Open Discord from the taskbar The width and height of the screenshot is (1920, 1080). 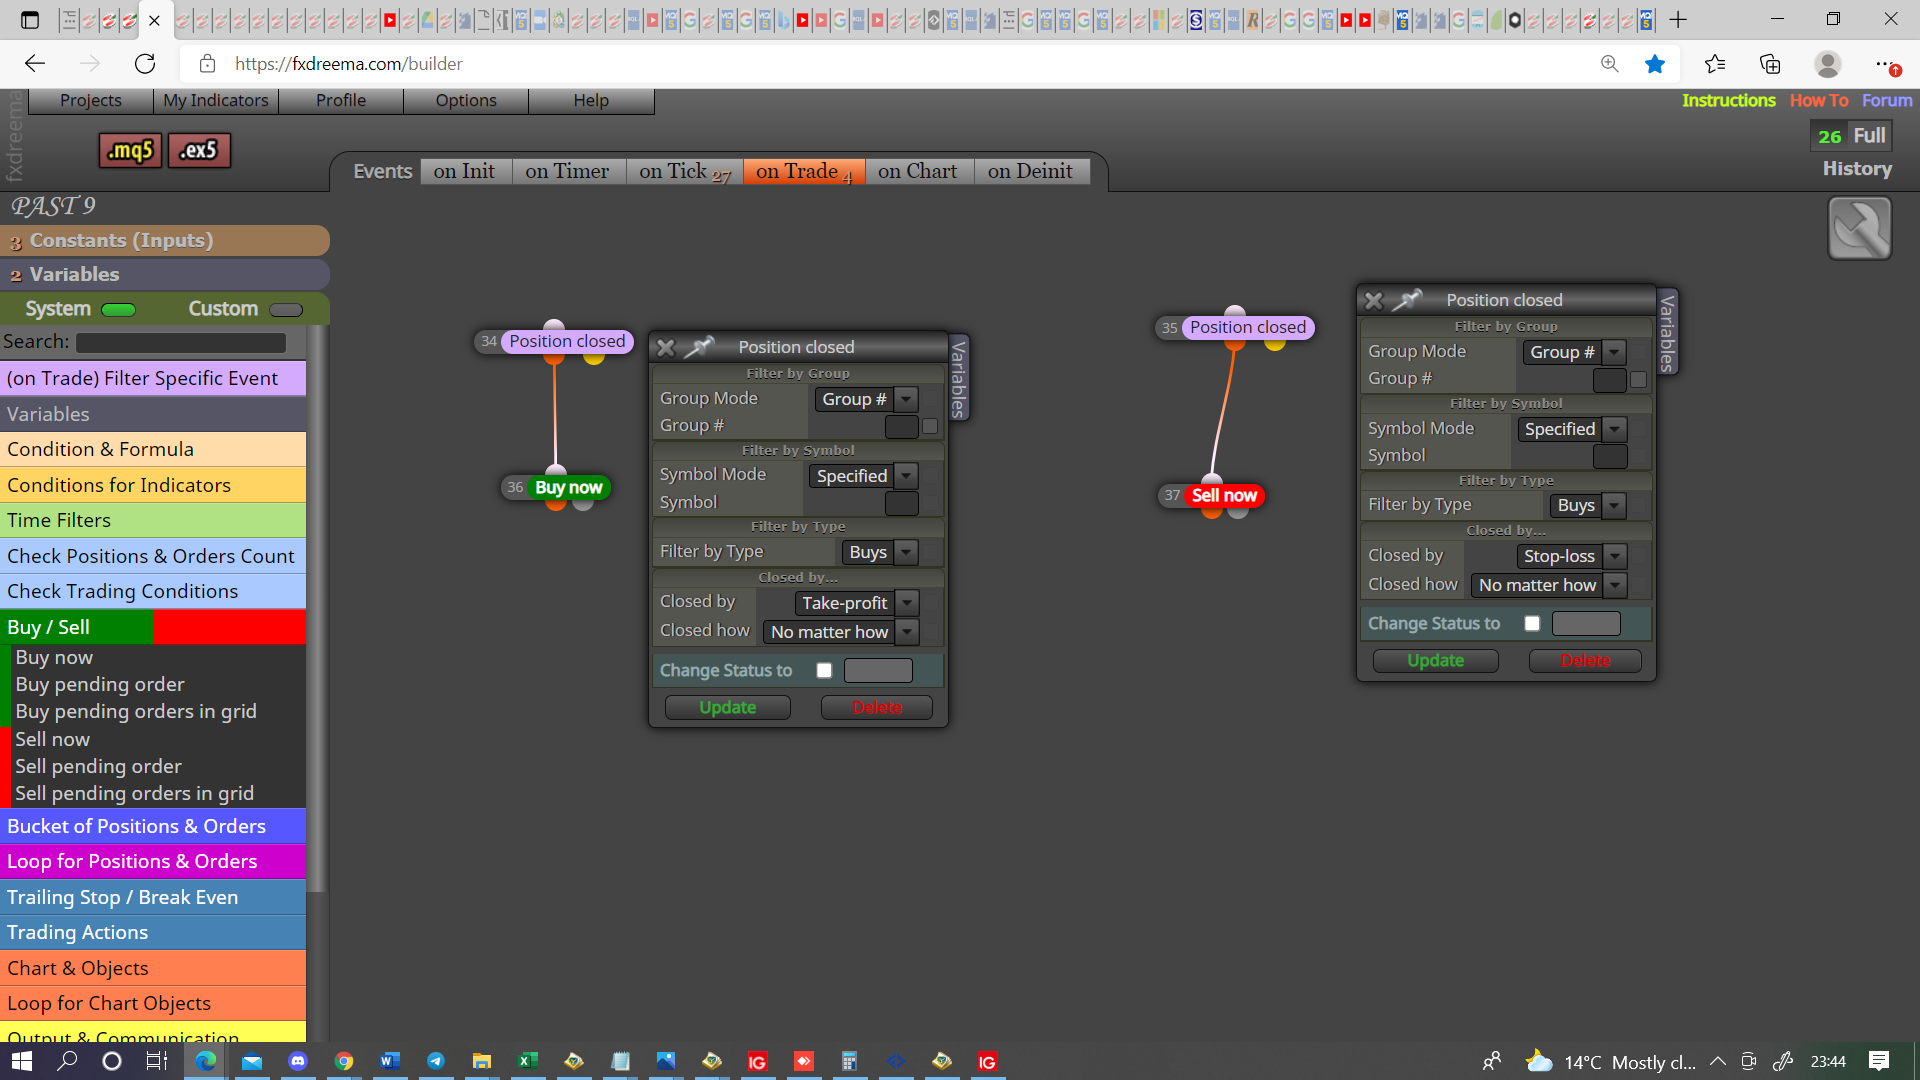tap(298, 1061)
